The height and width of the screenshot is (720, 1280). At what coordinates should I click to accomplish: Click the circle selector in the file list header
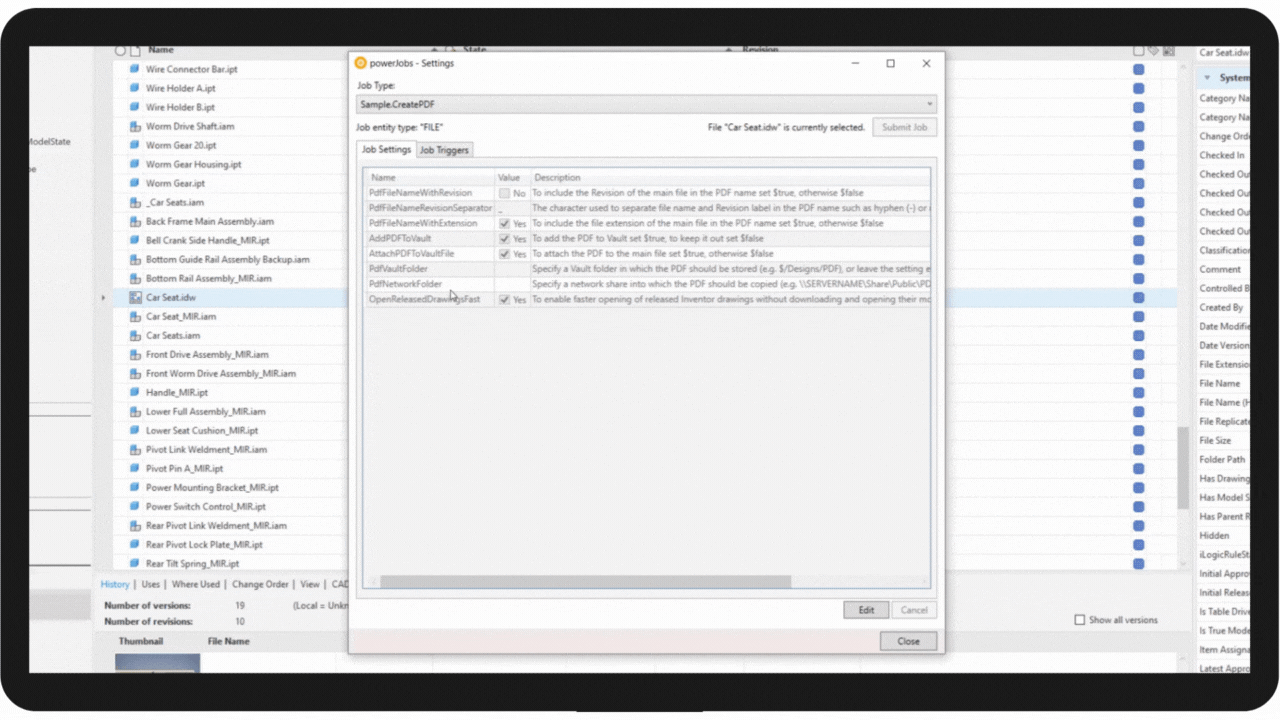(120, 50)
